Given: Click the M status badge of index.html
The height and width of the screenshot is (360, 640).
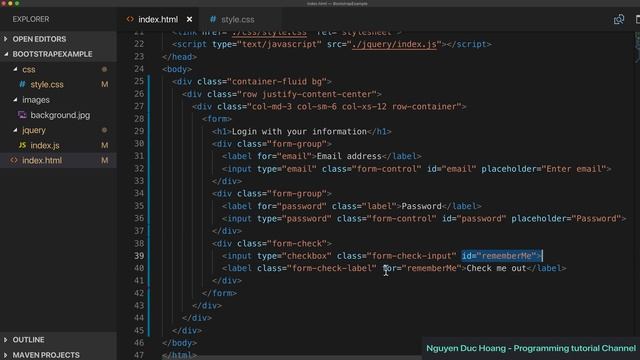Looking at the screenshot, I should pos(105,160).
